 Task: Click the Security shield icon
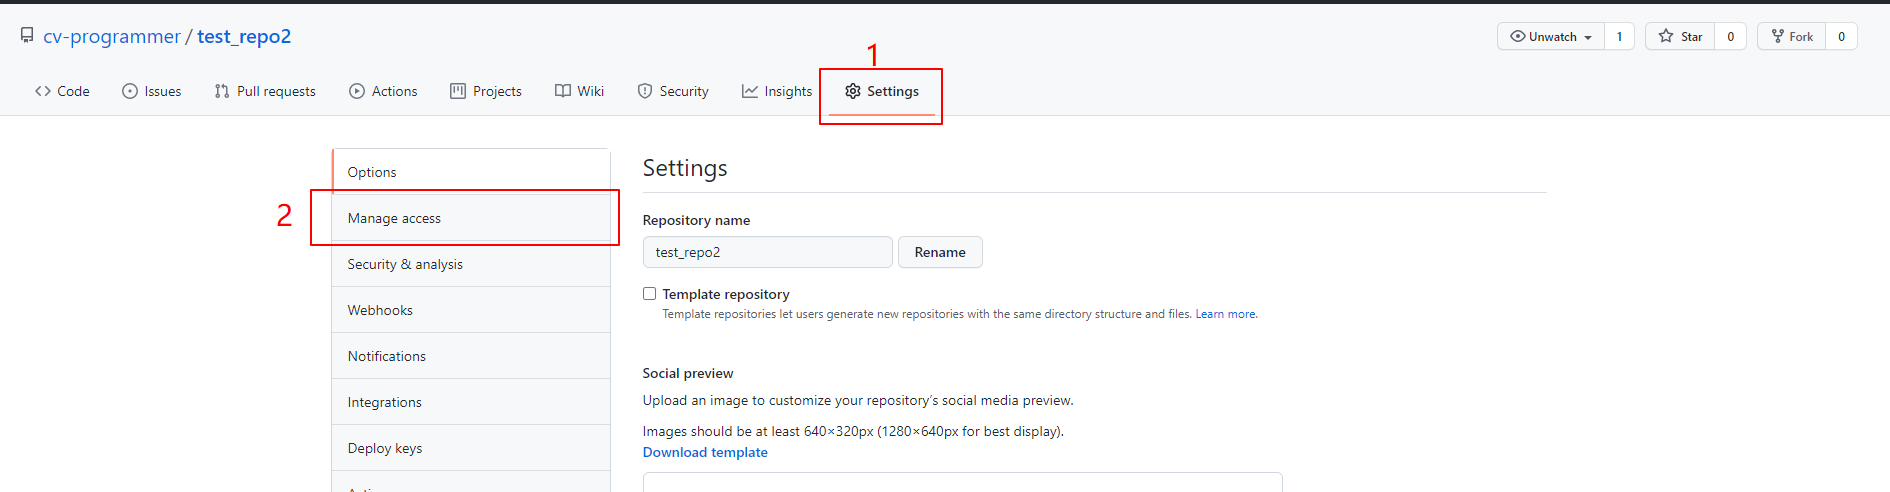click(x=645, y=91)
